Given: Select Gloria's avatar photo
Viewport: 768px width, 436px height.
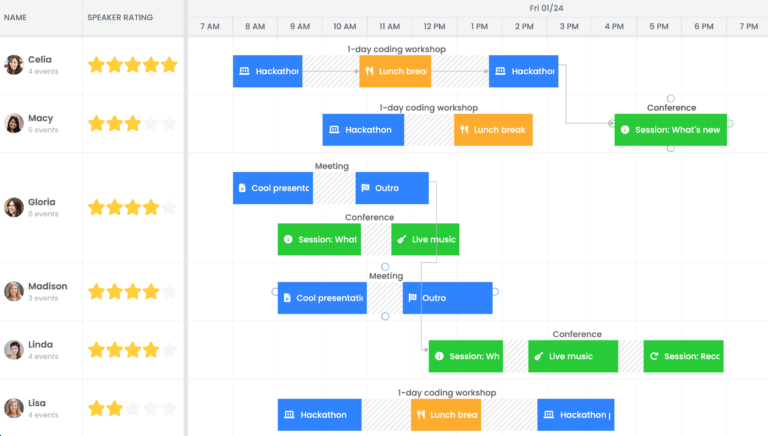Looking at the screenshot, I should pyautogui.click(x=14, y=207).
